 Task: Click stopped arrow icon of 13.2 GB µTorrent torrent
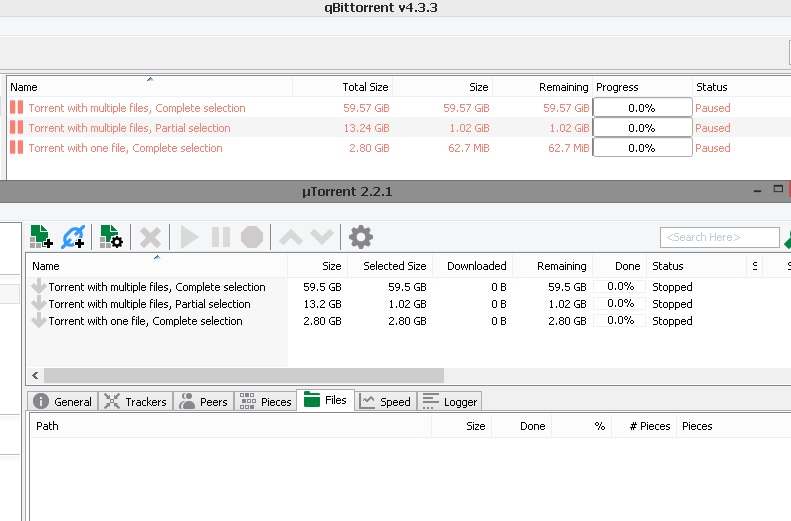pos(38,303)
